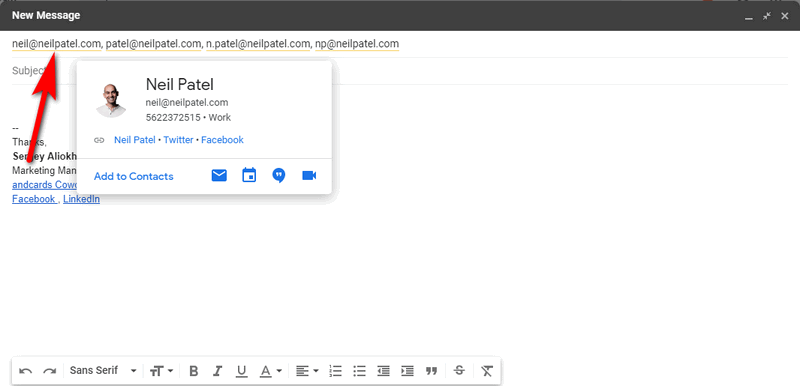Open the text size dropdown
Screen dimensions: 800x386
coord(162,371)
